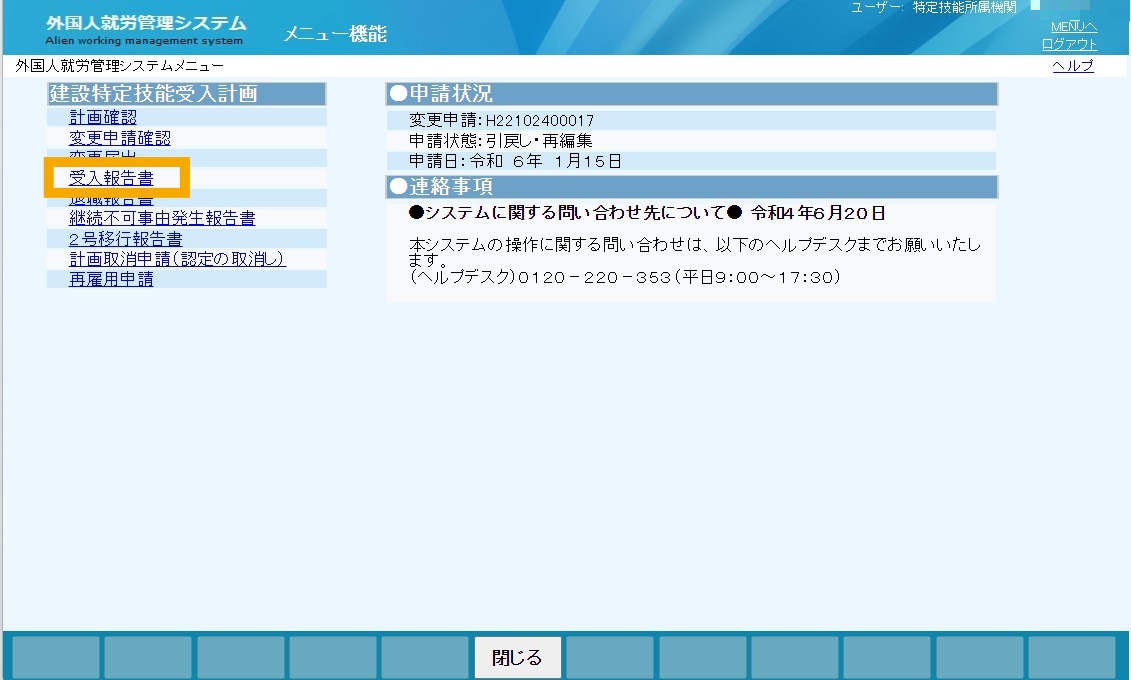Click the blank button left of 閉じる
Image resolution: width=1131 pixels, height=680 pixels.
coord(425,657)
